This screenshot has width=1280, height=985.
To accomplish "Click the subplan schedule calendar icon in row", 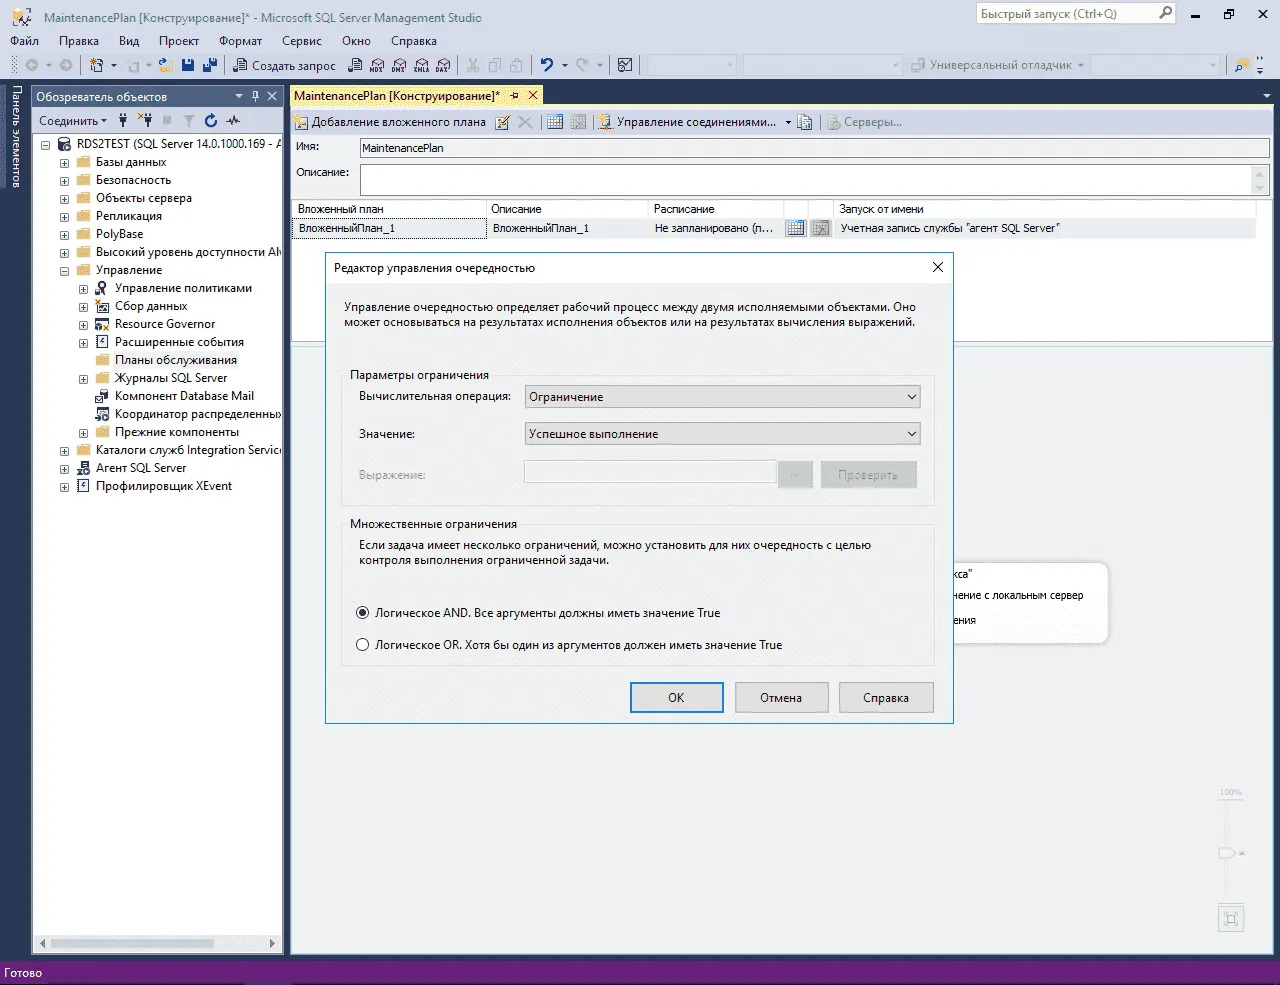I will (795, 228).
